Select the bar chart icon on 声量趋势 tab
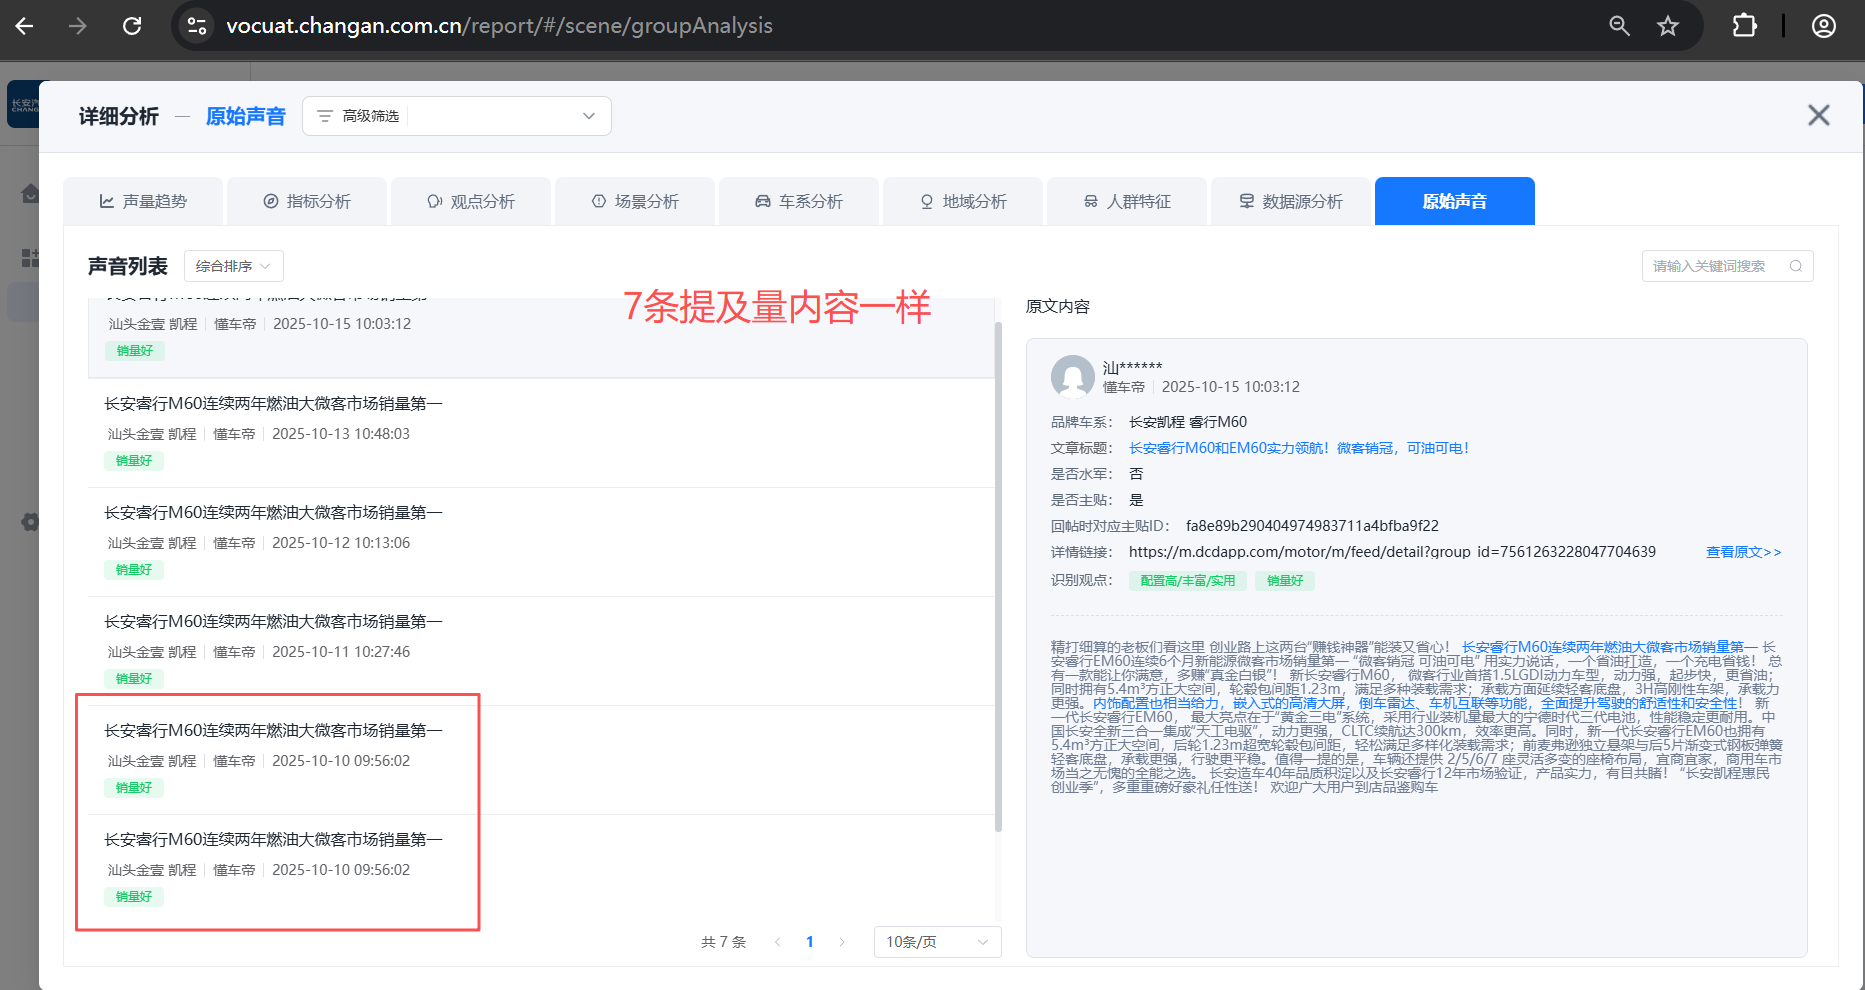Viewport: 1865px width, 990px height. pyautogui.click(x=107, y=201)
